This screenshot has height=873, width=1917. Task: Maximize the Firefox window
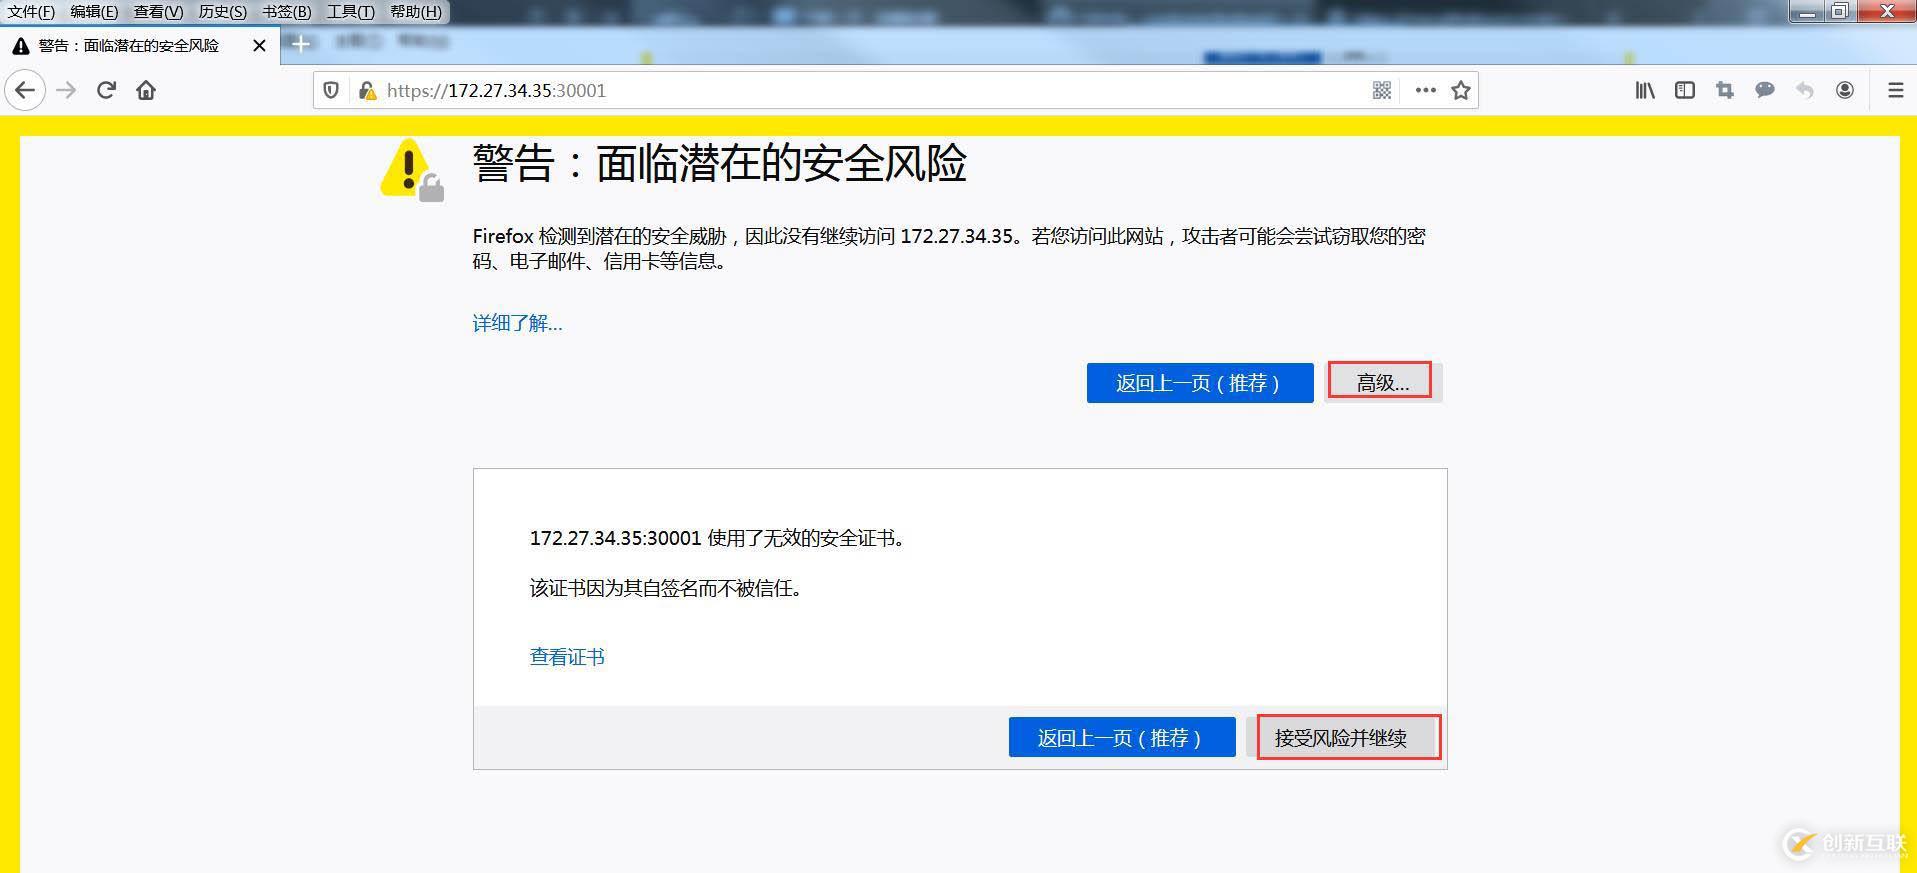[x=1839, y=12]
